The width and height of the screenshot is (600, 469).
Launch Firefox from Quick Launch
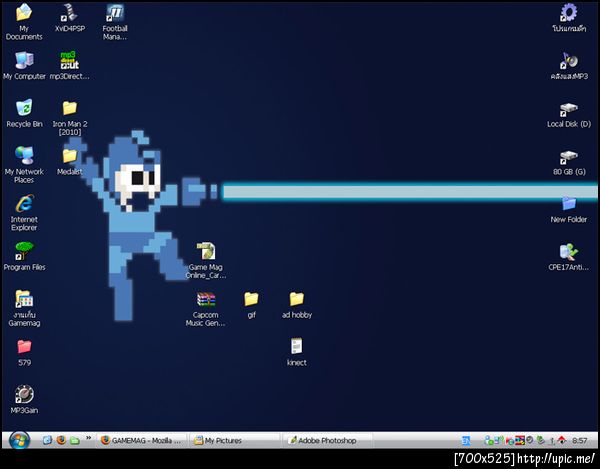[x=61, y=440]
